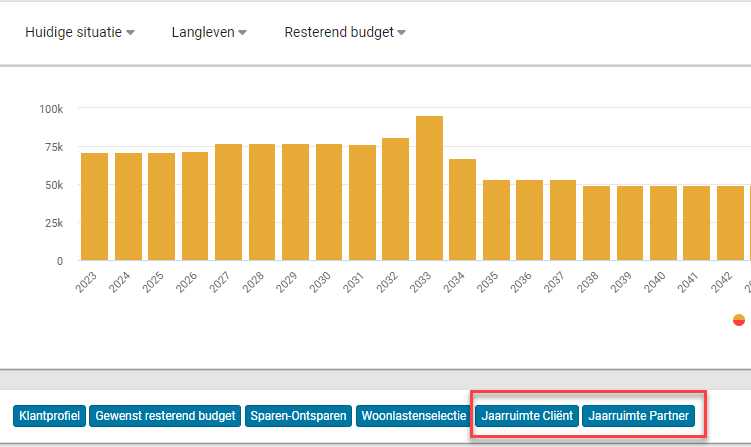Open the Huidige situatie dropdown
This screenshot has height=447, width=751.
point(79,32)
